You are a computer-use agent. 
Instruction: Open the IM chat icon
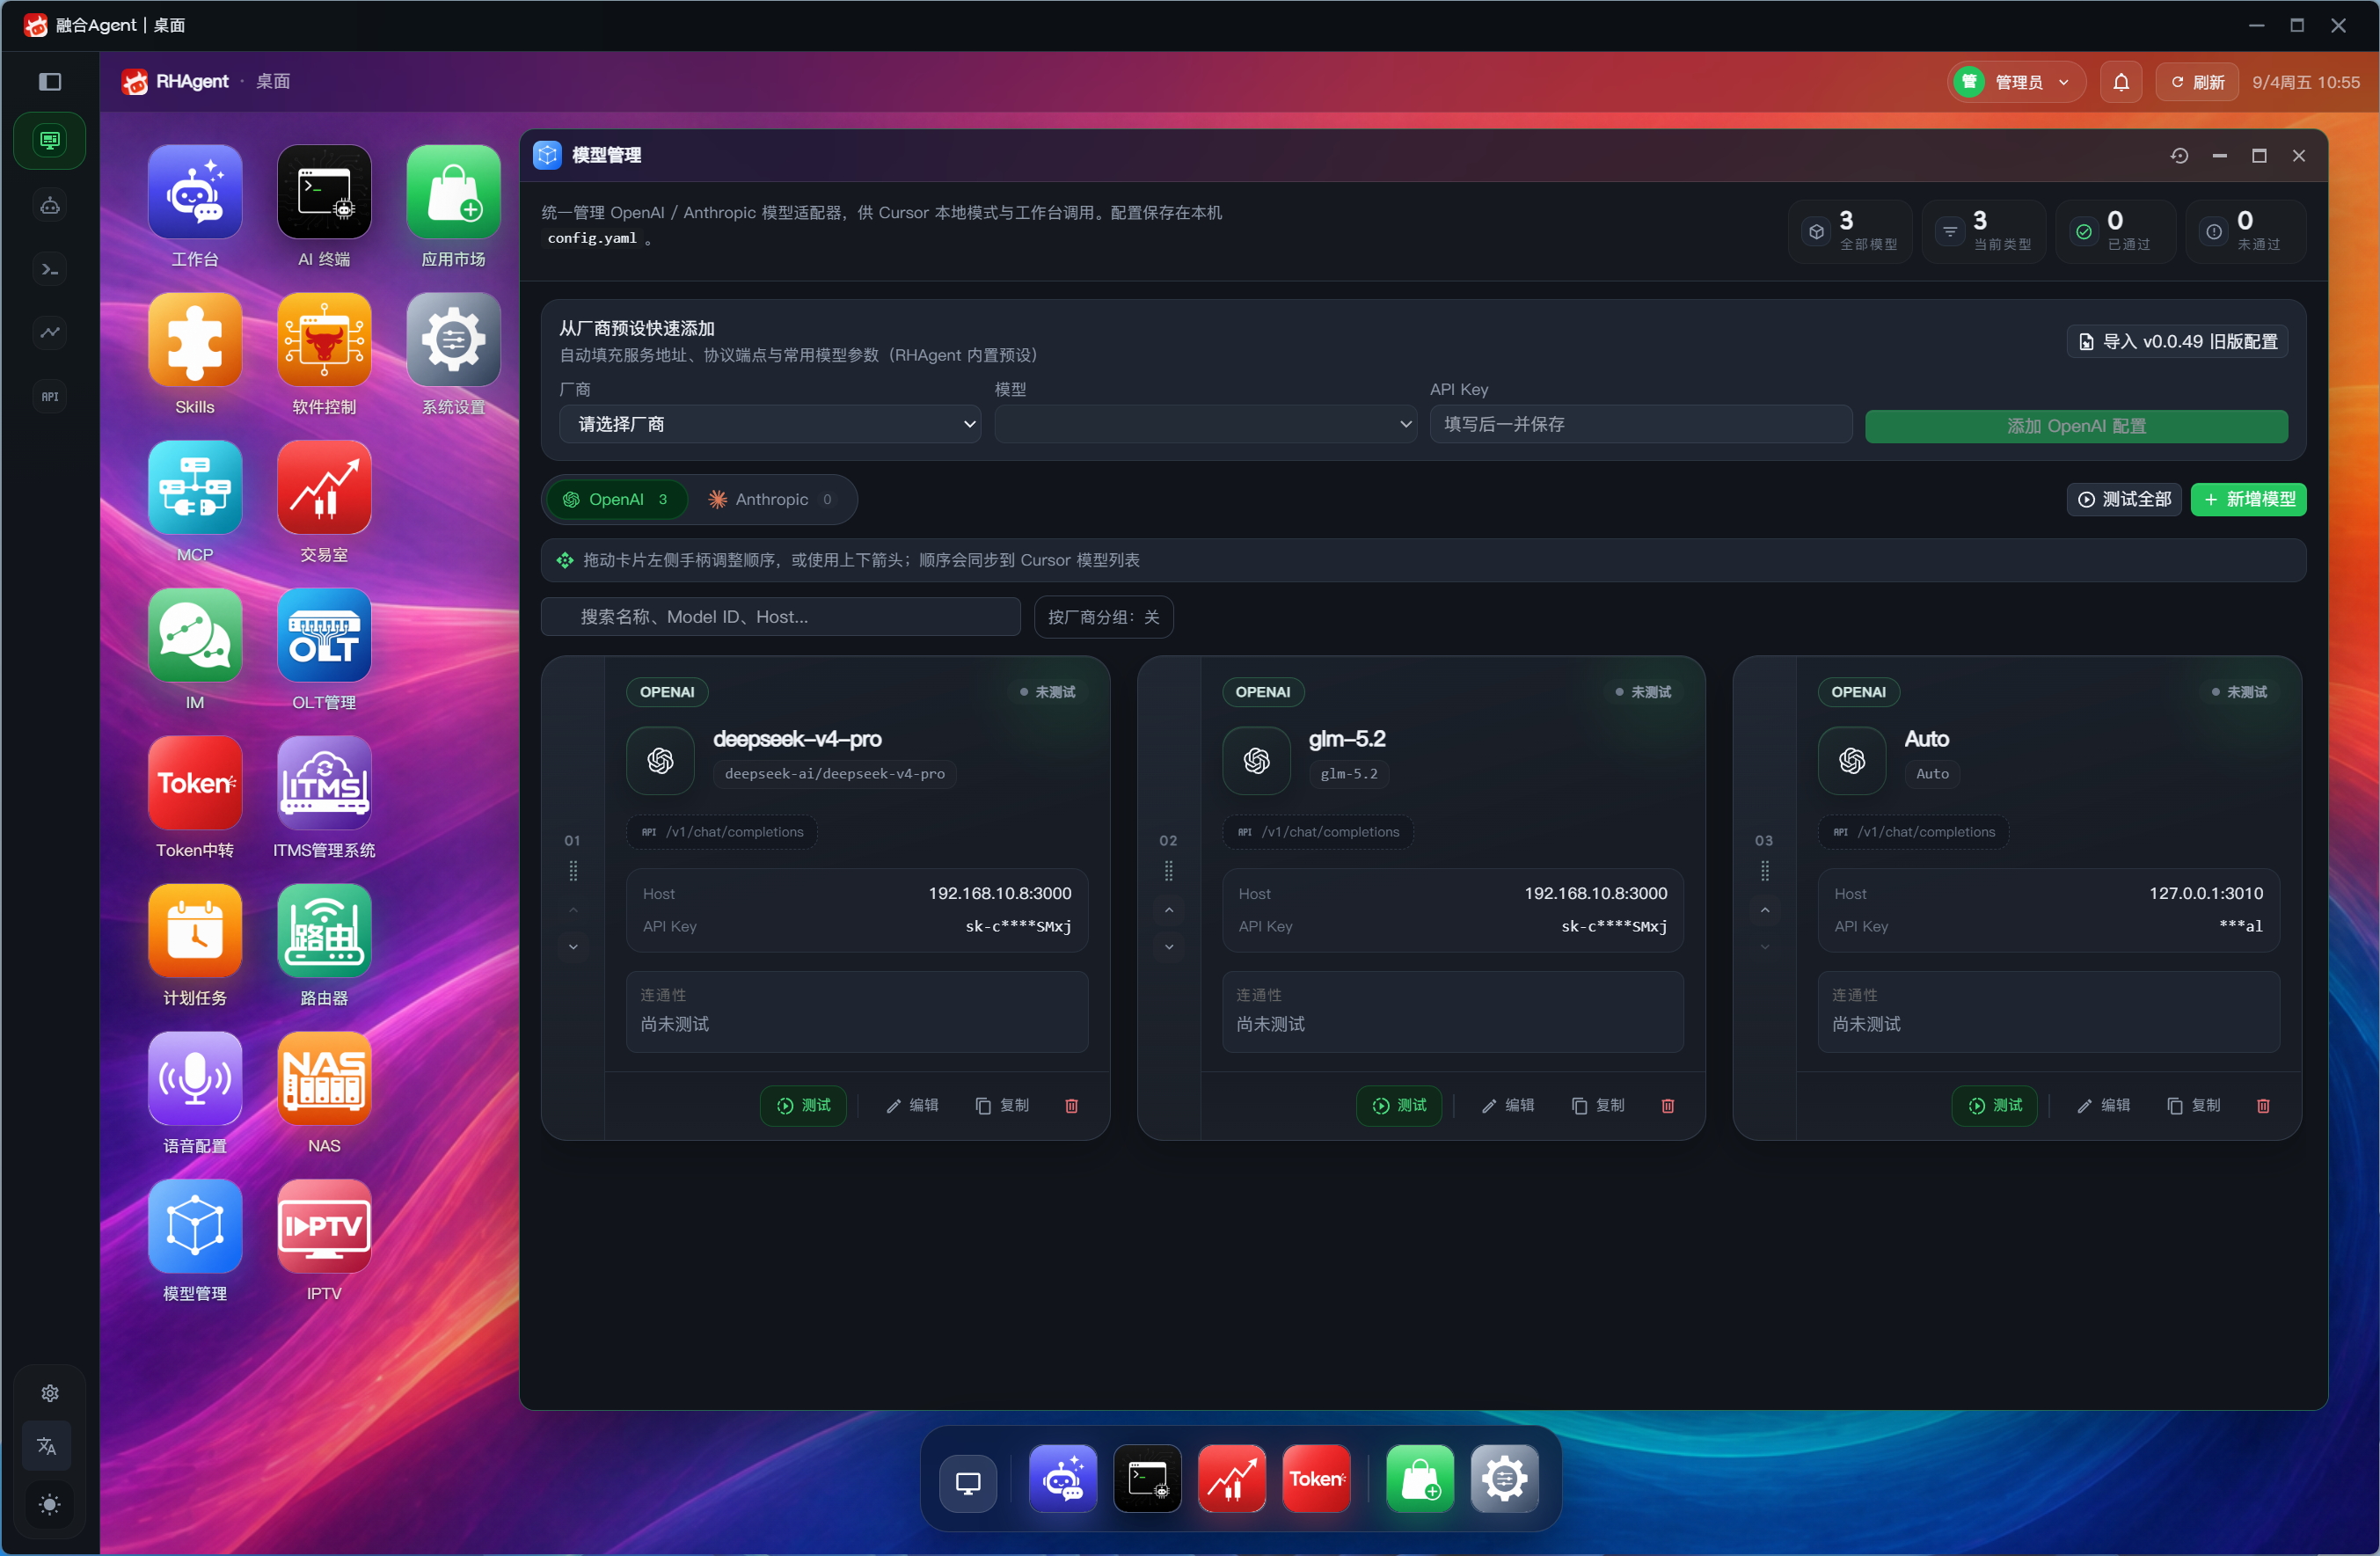(194, 636)
